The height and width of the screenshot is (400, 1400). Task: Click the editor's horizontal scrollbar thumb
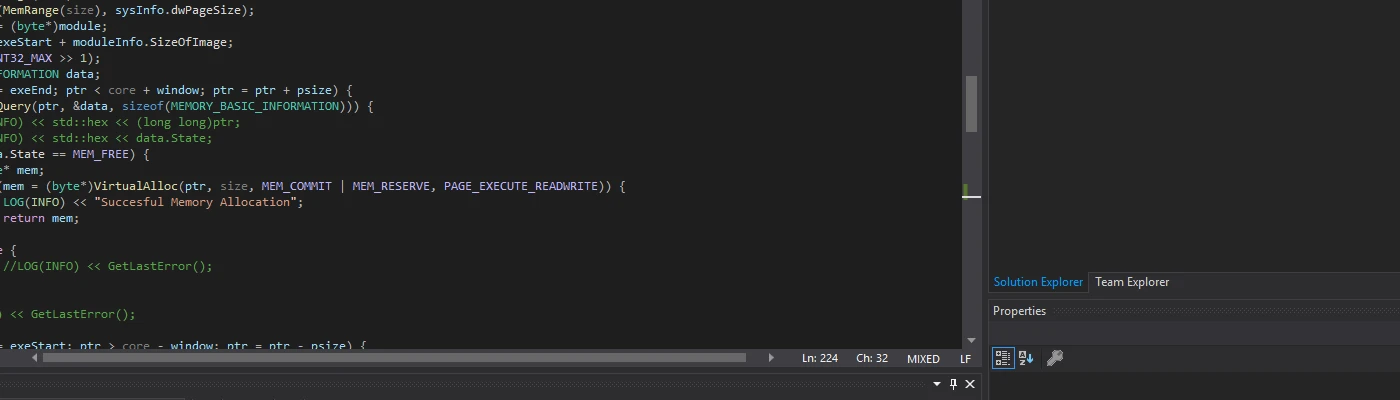point(394,357)
